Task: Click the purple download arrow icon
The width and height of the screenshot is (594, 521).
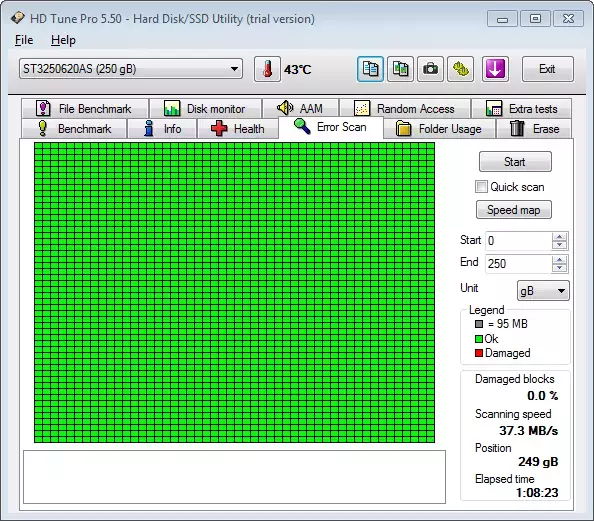Action: pos(495,69)
